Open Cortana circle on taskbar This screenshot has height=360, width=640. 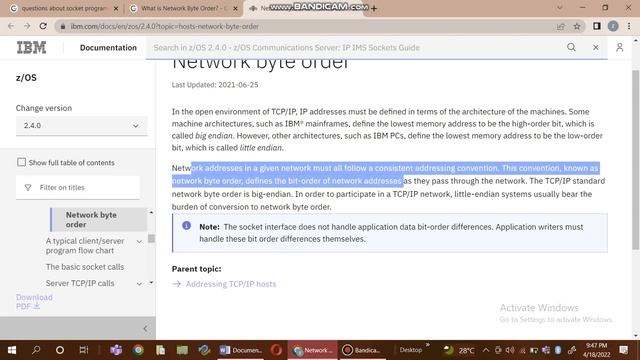point(60,350)
